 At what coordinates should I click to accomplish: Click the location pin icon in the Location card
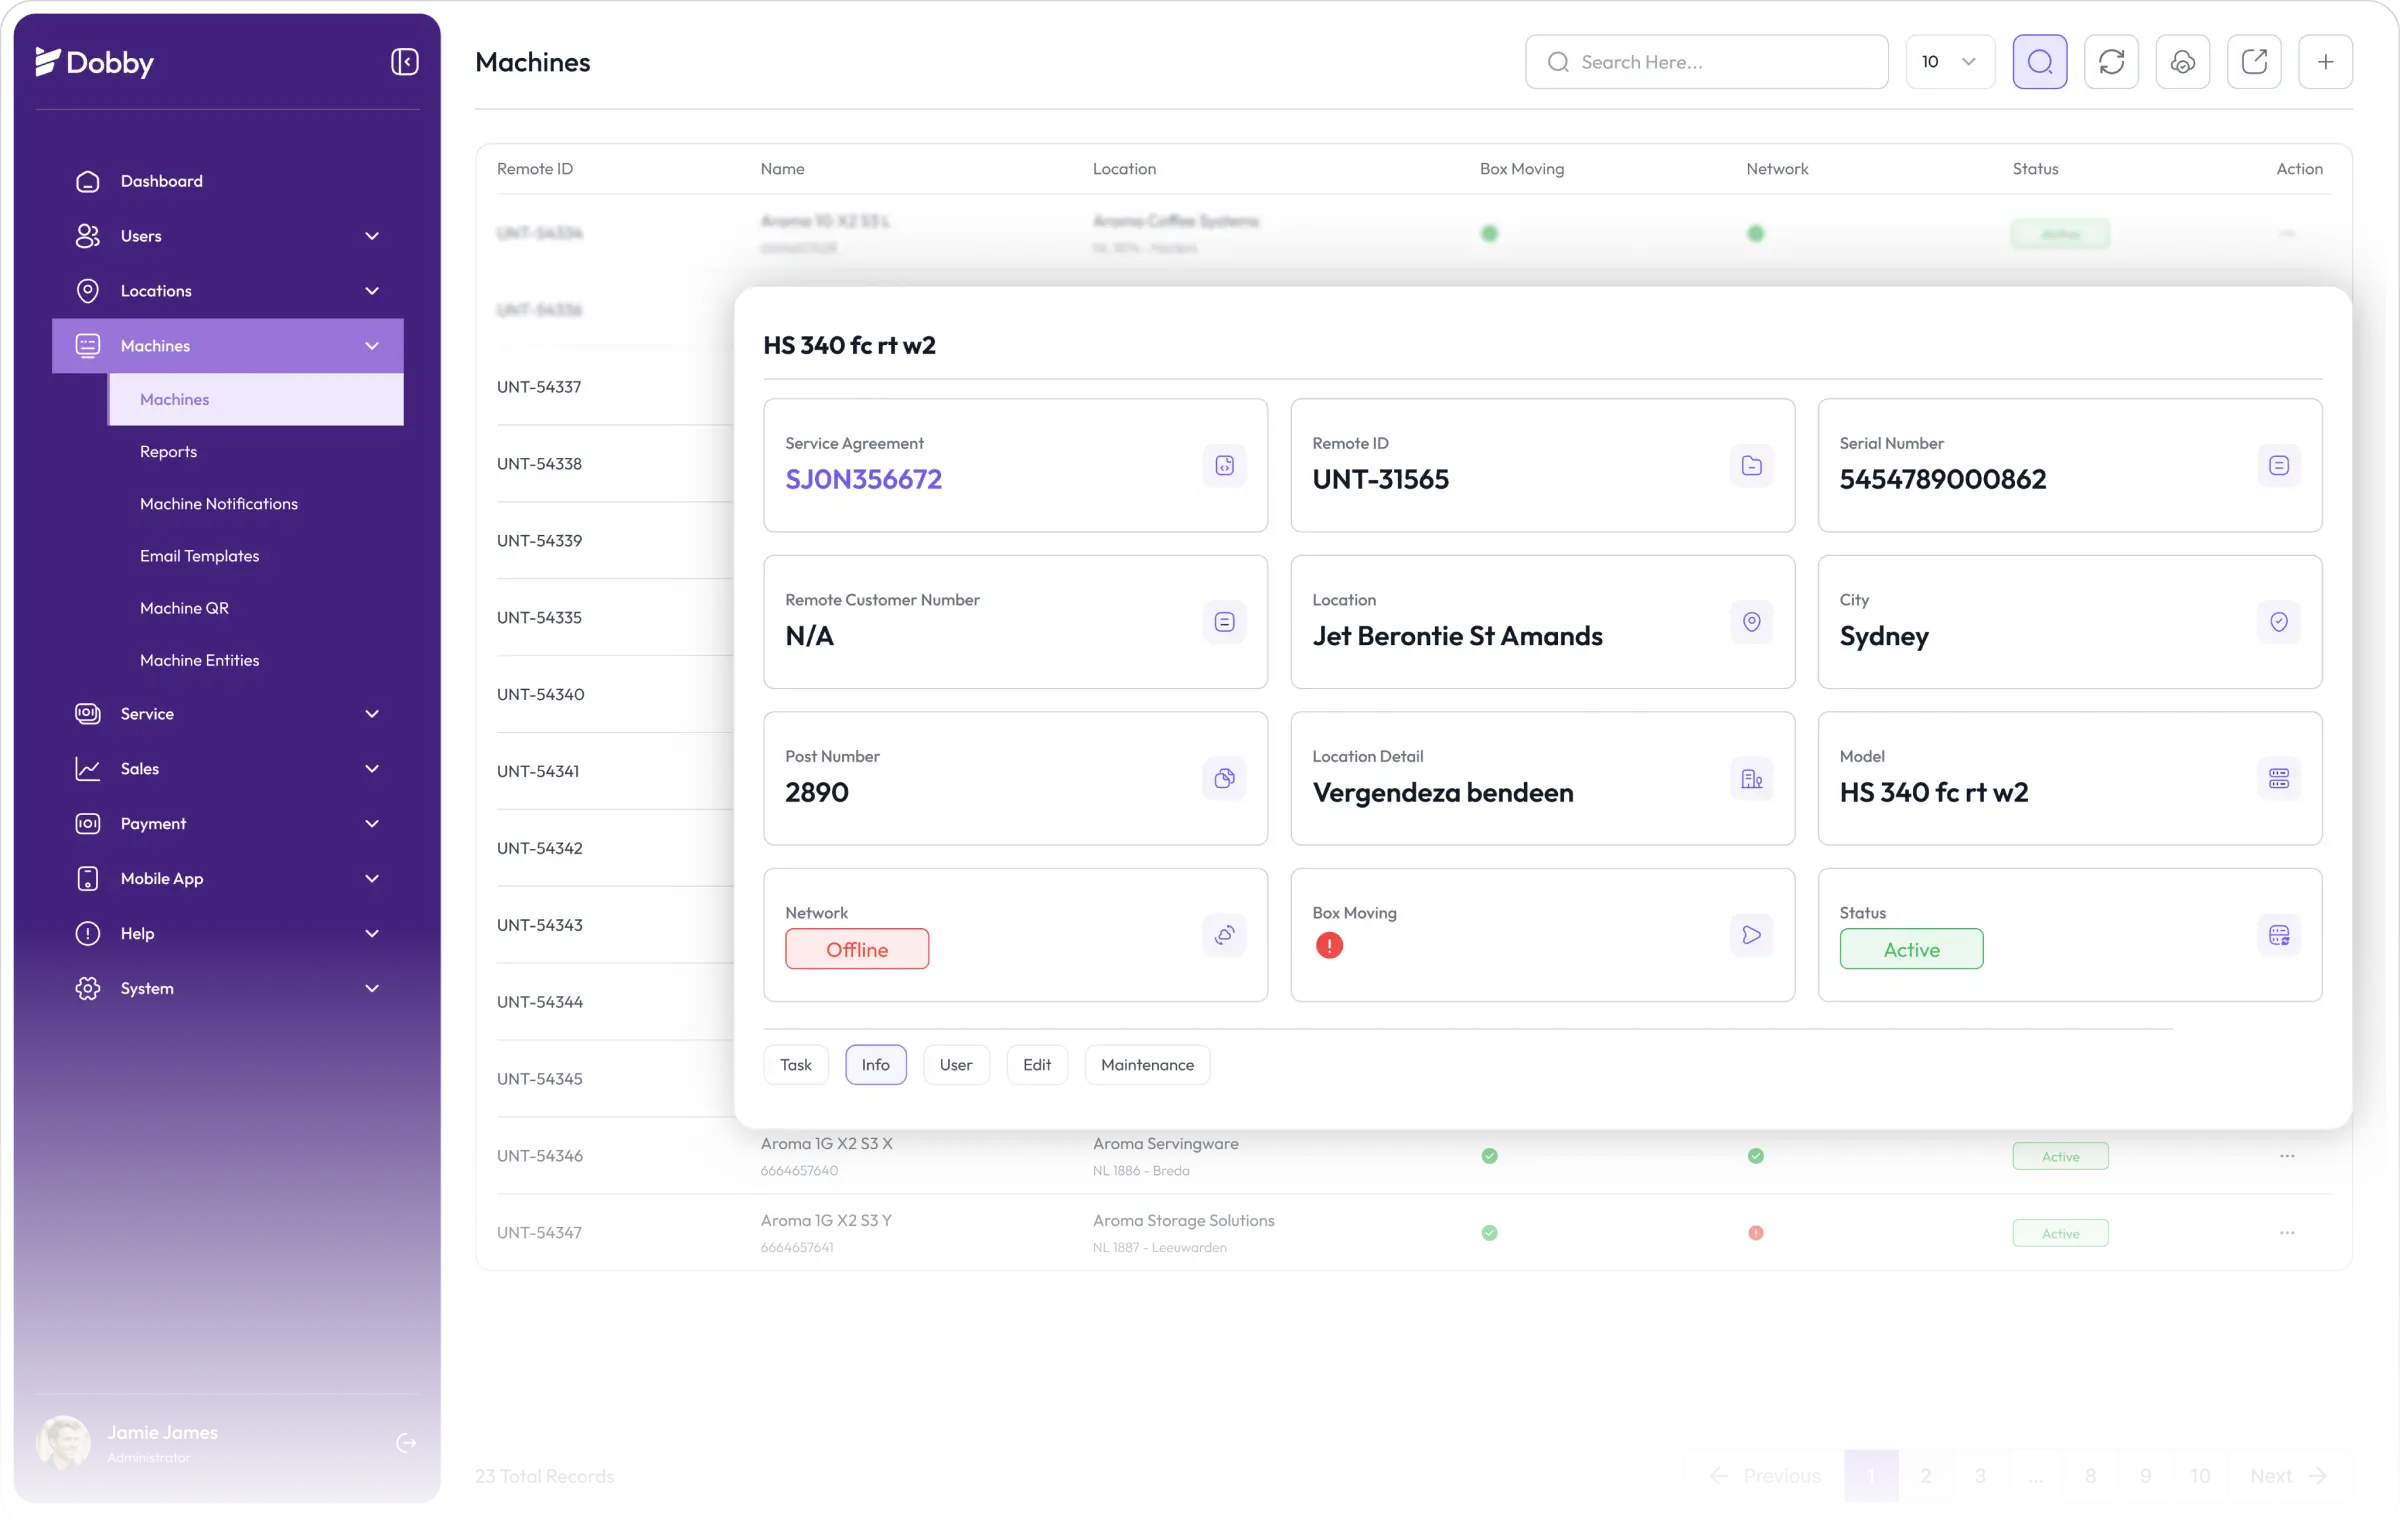click(x=1751, y=622)
